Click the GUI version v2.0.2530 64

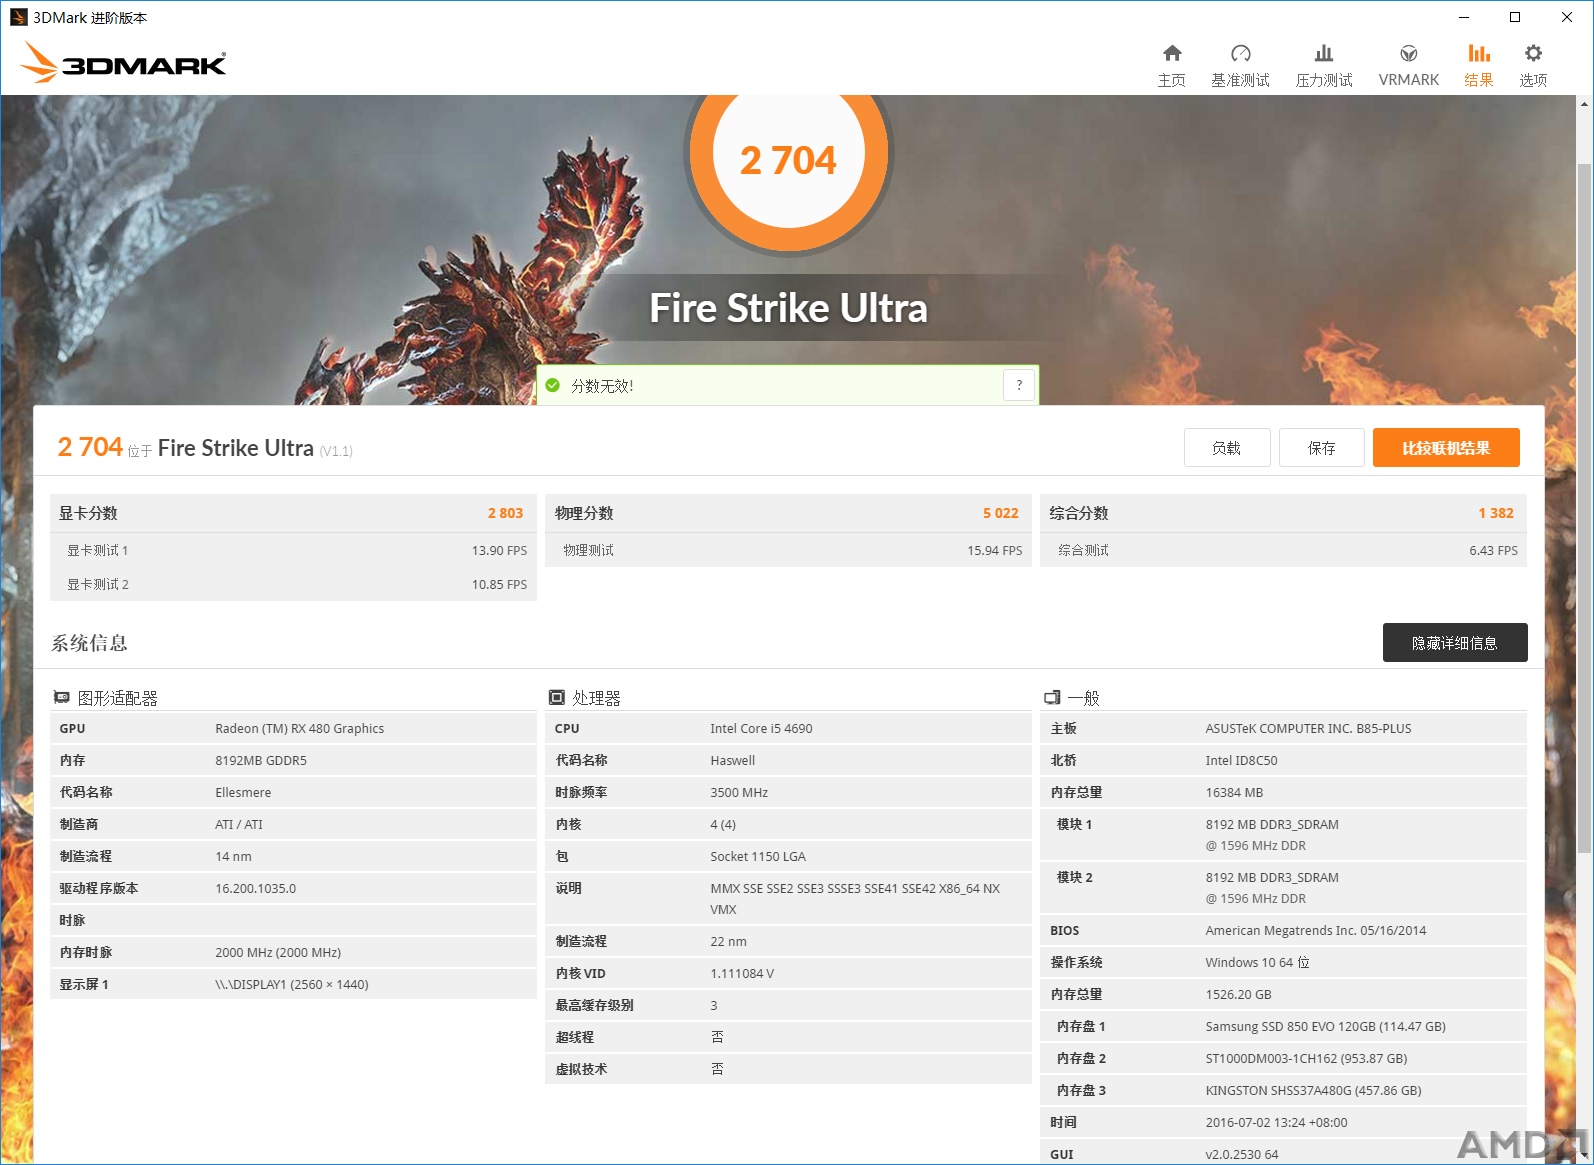(x=1242, y=1154)
